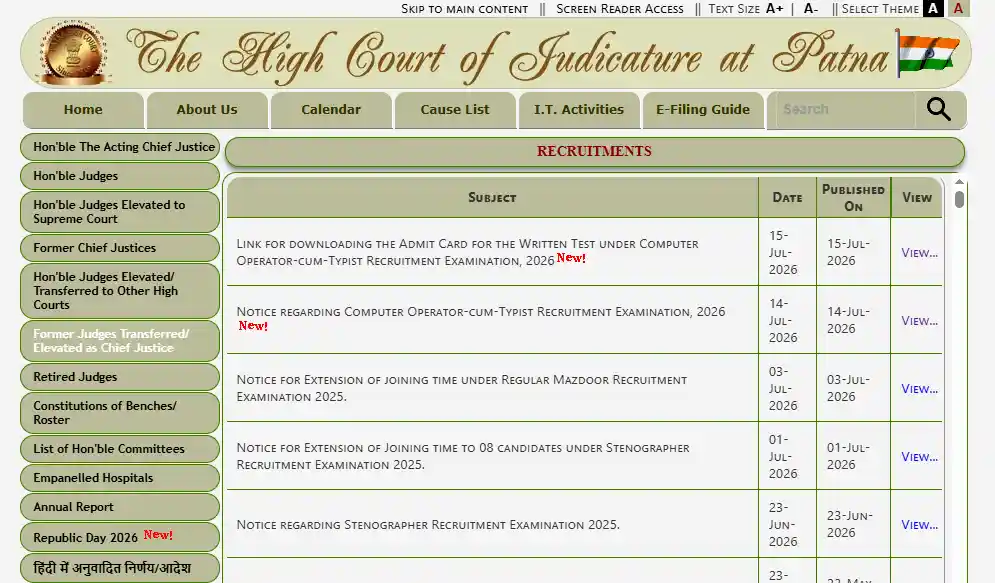This screenshot has width=995, height=583.
Task: Click the Recruitments section heading
Action: tap(595, 151)
